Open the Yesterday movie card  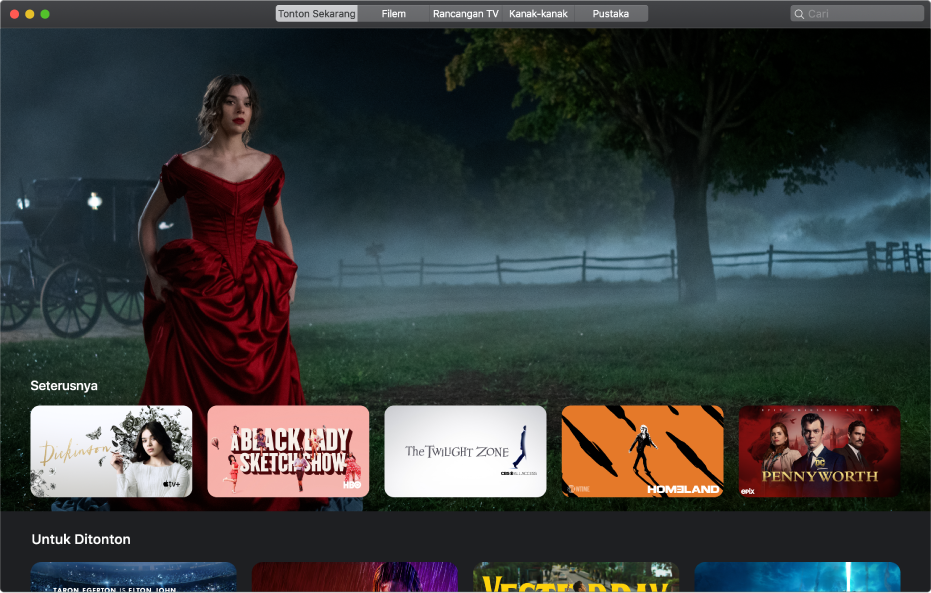[x=576, y=577]
